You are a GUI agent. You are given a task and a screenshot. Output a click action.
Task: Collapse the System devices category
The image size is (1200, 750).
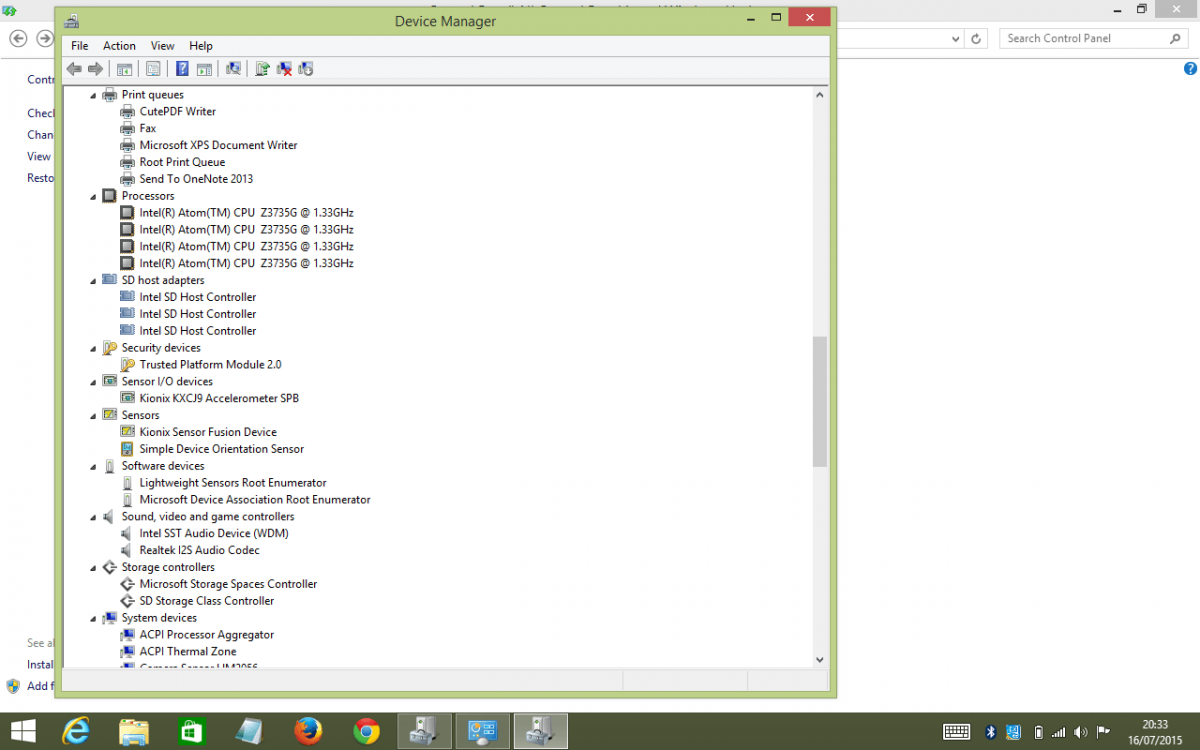tap(95, 619)
